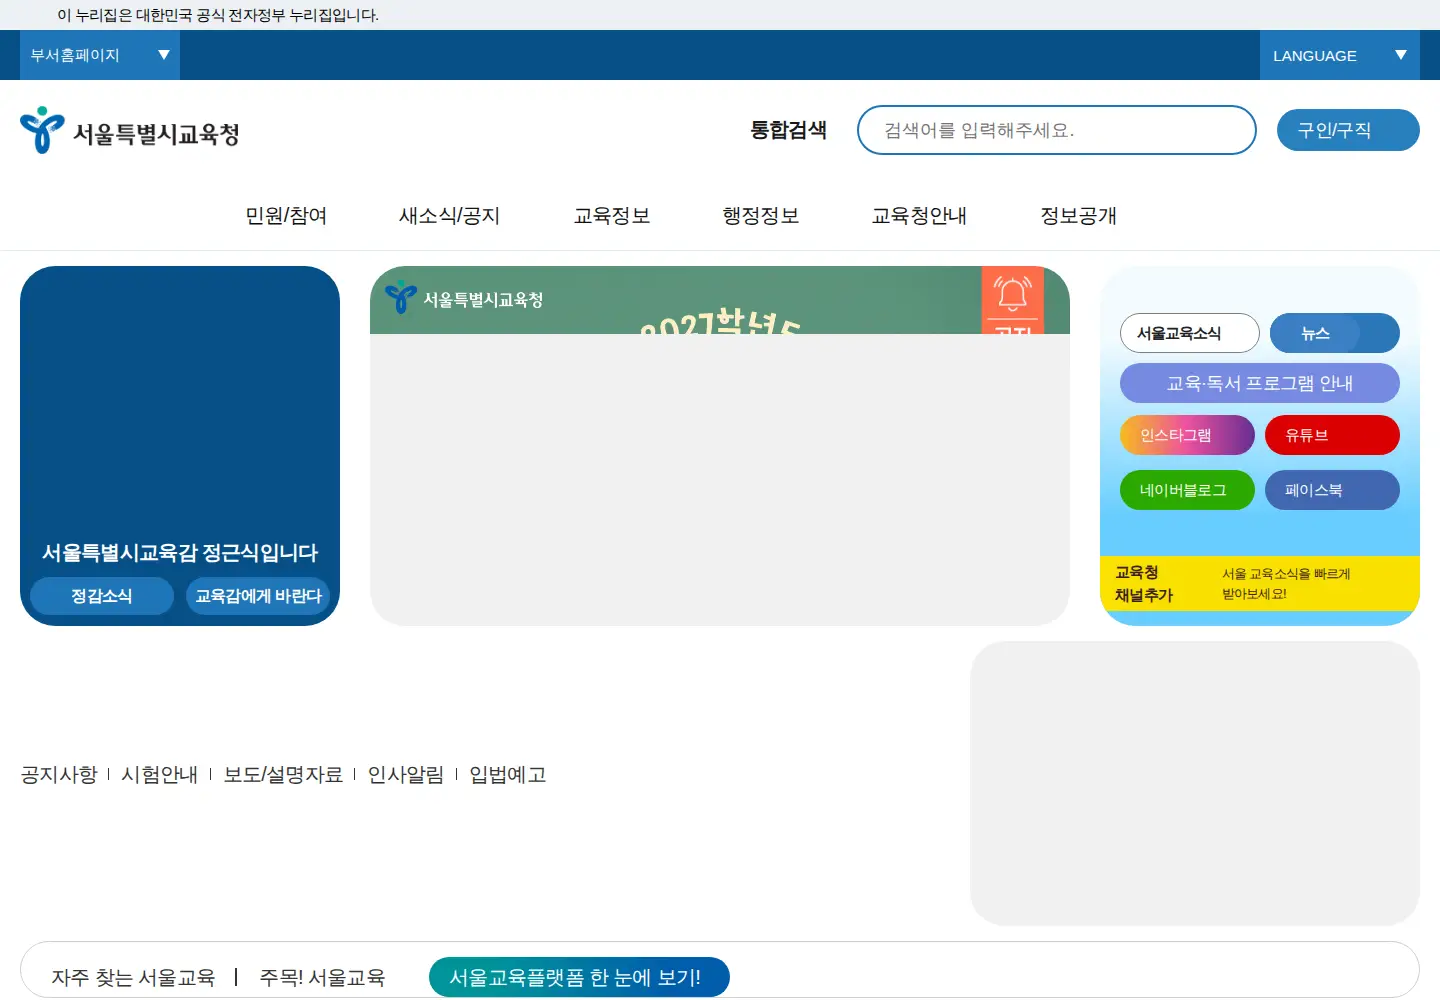Click the yellow 교육청 채널추가 banner
1440x1000 pixels.
pyautogui.click(x=1260, y=583)
